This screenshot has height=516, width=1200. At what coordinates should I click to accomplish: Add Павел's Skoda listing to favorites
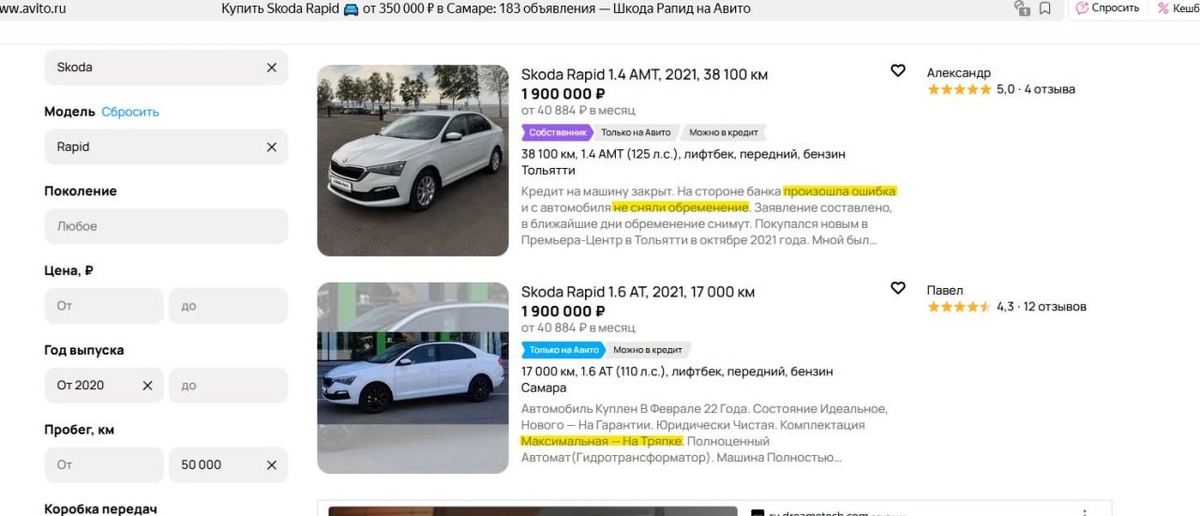(898, 288)
